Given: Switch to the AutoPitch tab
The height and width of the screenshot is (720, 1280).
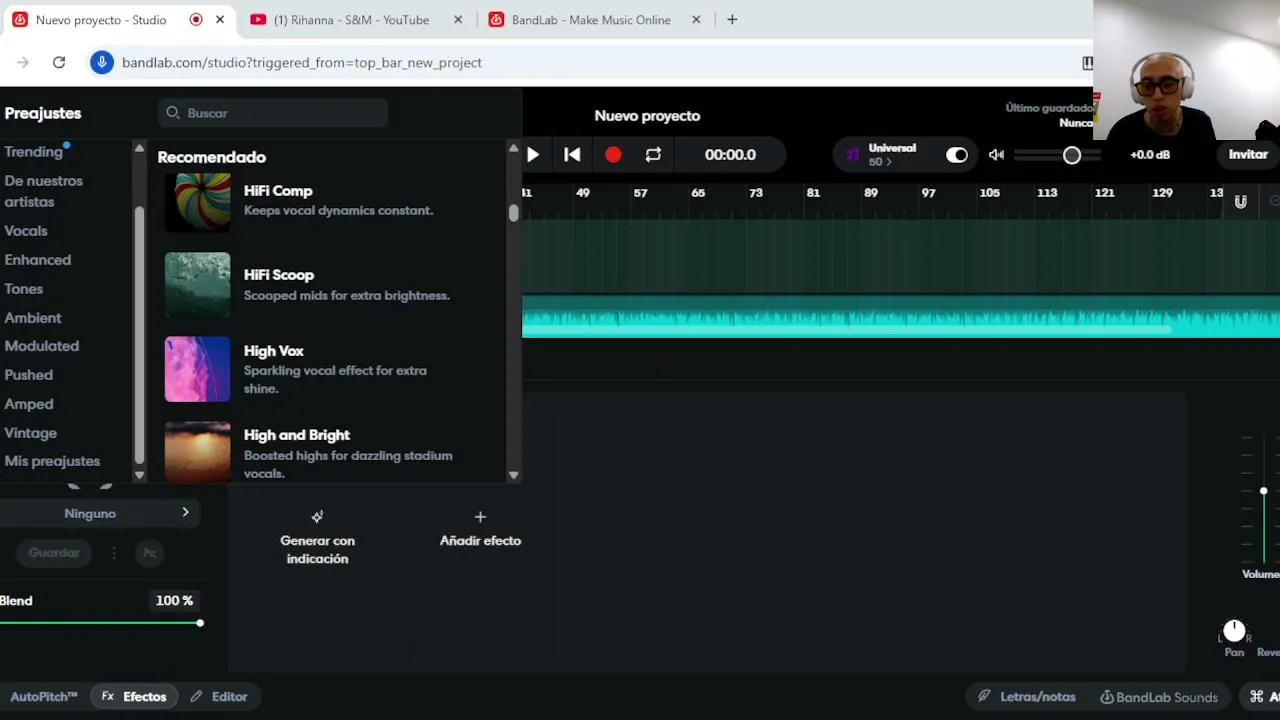Looking at the screenshot, I should [44, 697].
